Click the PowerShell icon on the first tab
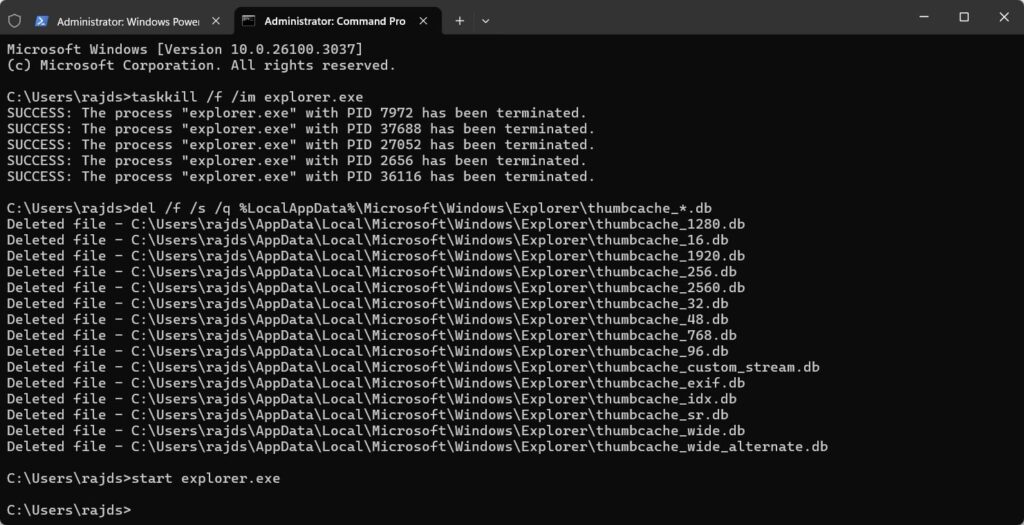 coord(42,20)
